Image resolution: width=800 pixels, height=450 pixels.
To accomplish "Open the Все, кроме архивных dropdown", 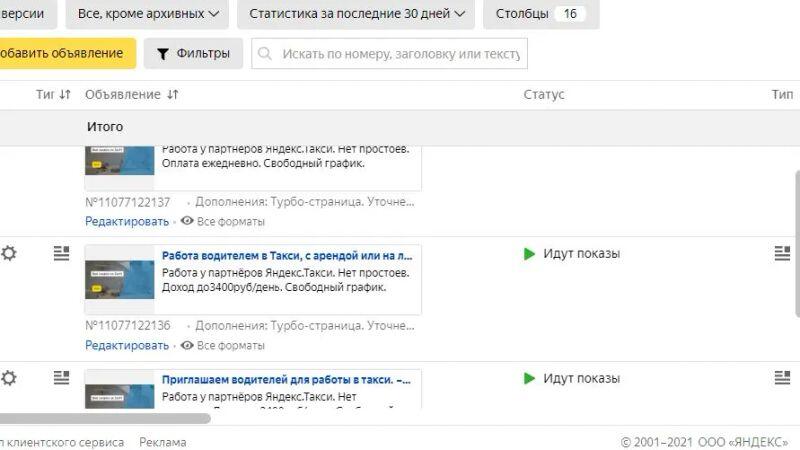I will (147, 14).
